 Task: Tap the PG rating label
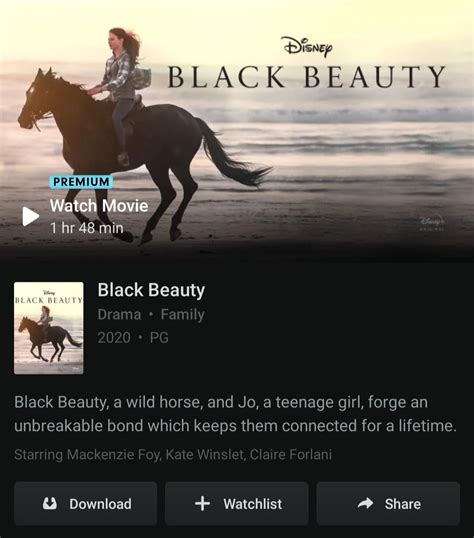[159, 338]
